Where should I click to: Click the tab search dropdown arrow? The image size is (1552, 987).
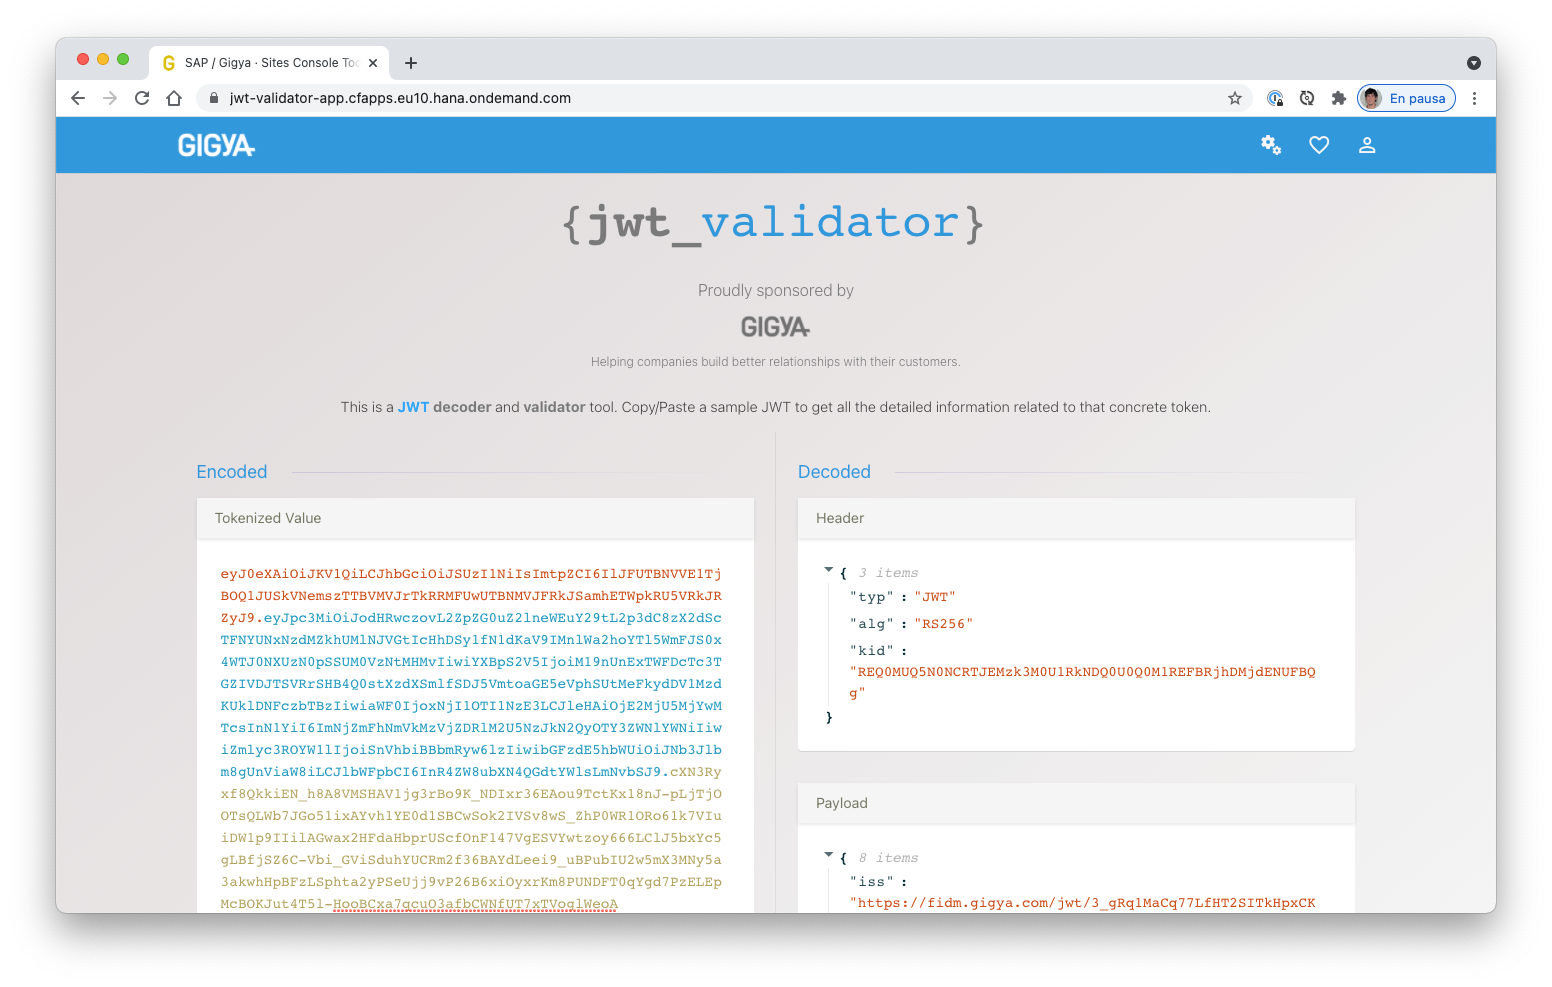coord(1474,63)
